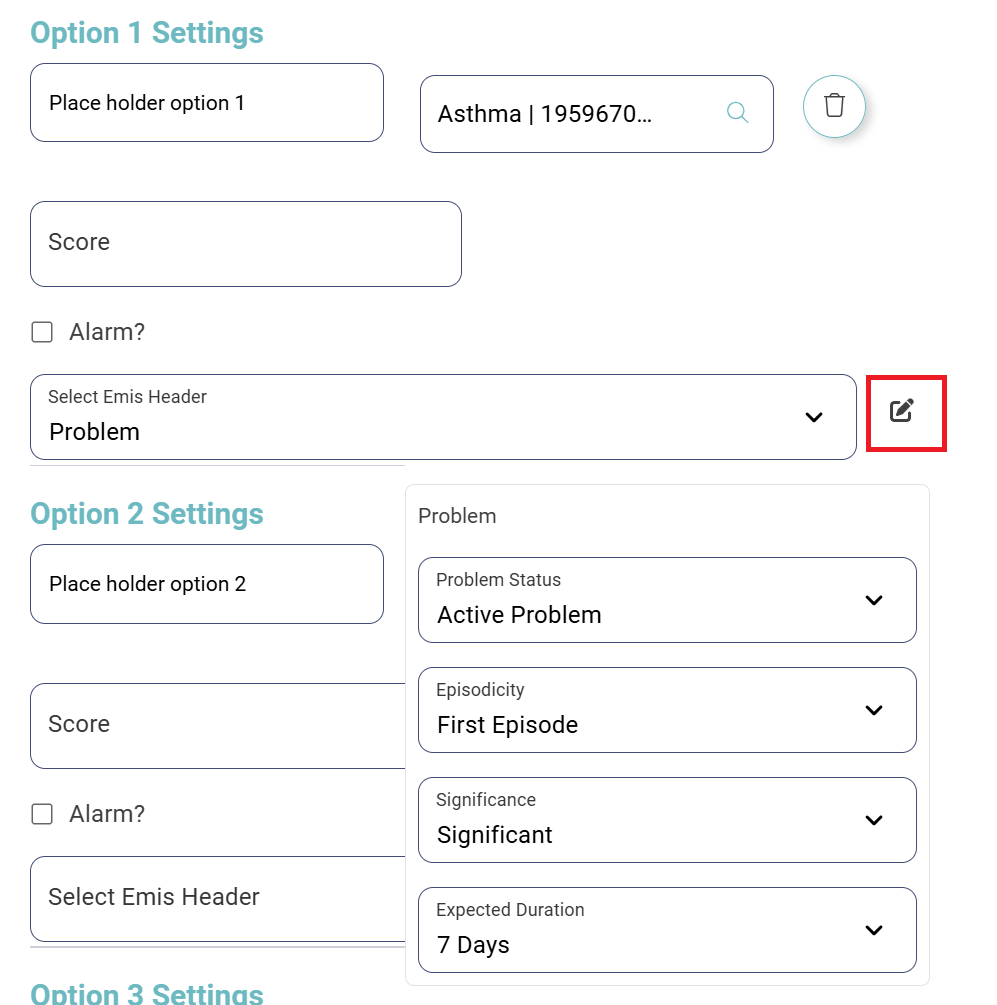Open the Select Emis Header dropdown showing Problem
This screenshot has width=997, height=1005.
click(x=443, y=417)
